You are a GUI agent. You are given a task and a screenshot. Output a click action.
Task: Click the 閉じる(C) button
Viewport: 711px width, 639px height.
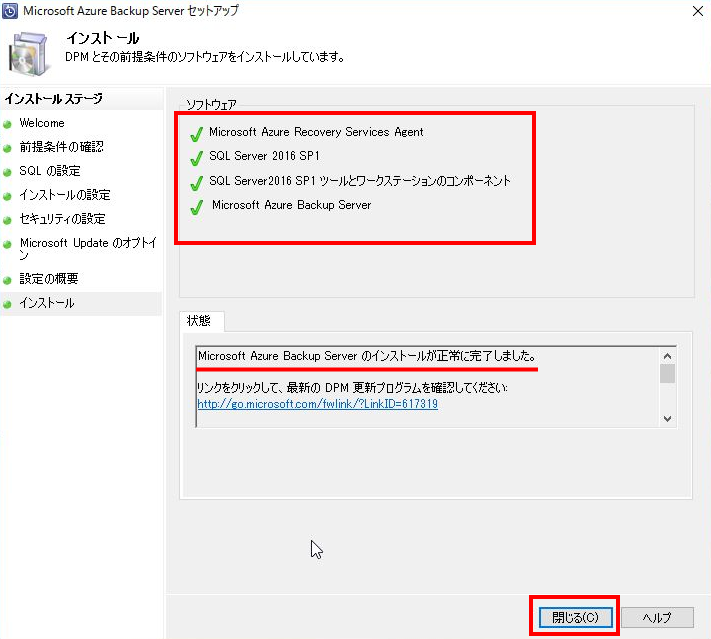[575, 617]
